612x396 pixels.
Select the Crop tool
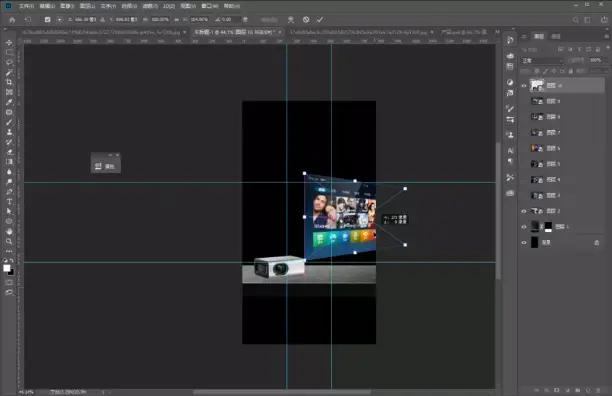pos(9,82)
